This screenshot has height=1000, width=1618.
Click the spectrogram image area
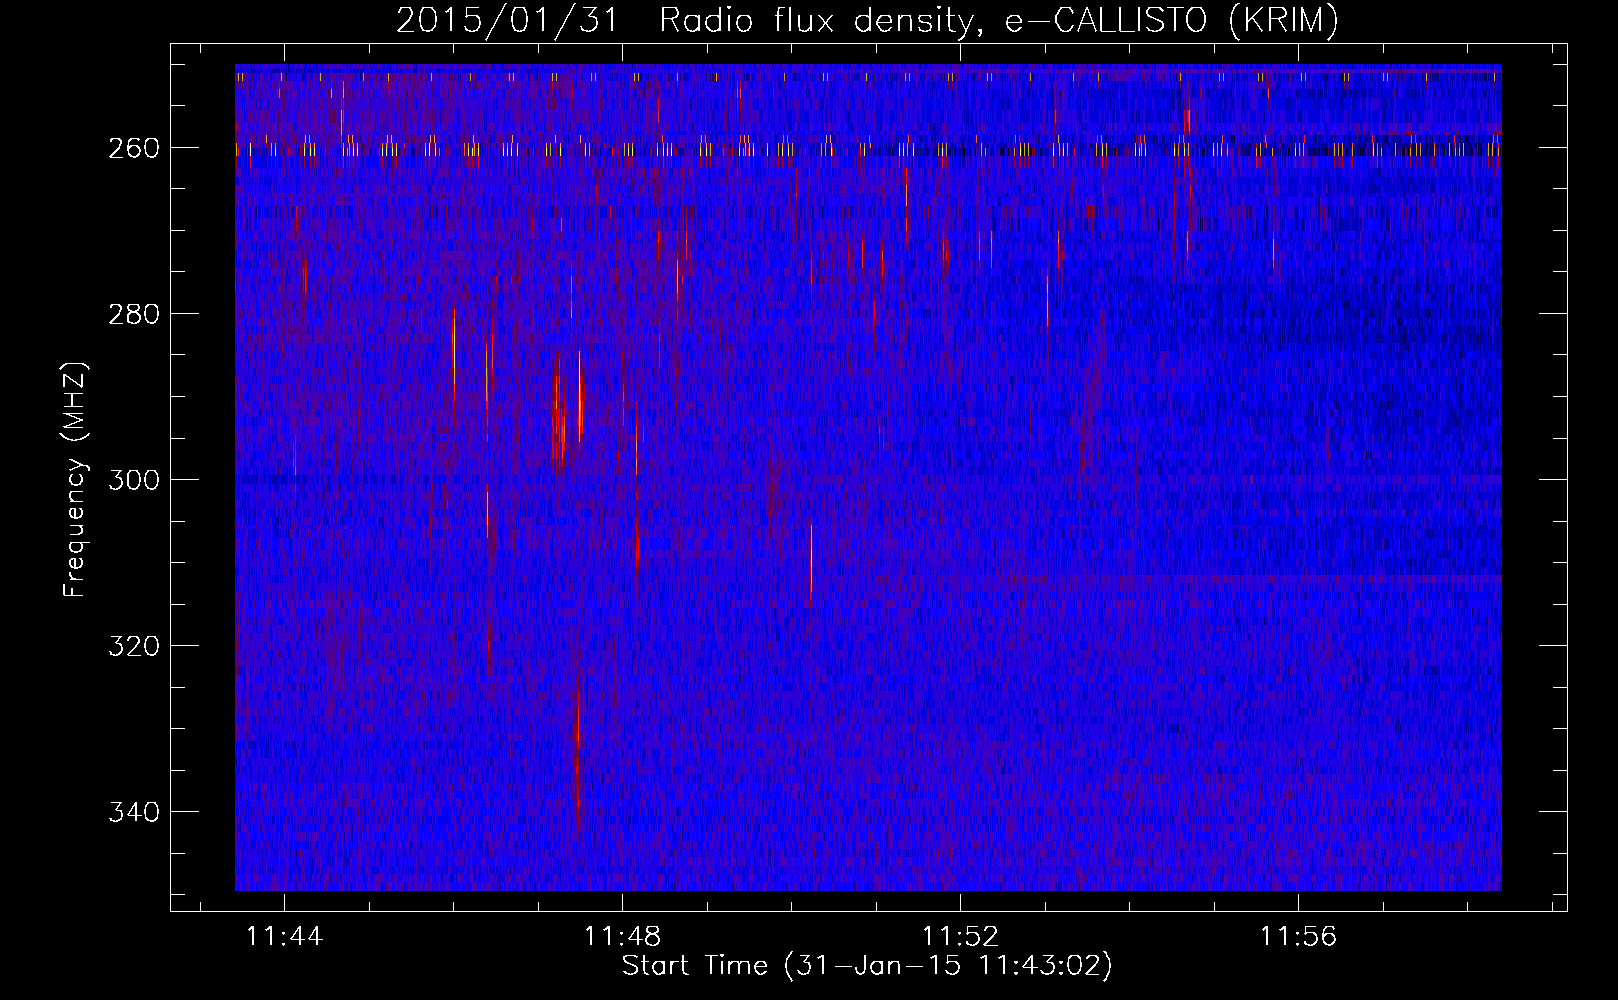point(868,478)
